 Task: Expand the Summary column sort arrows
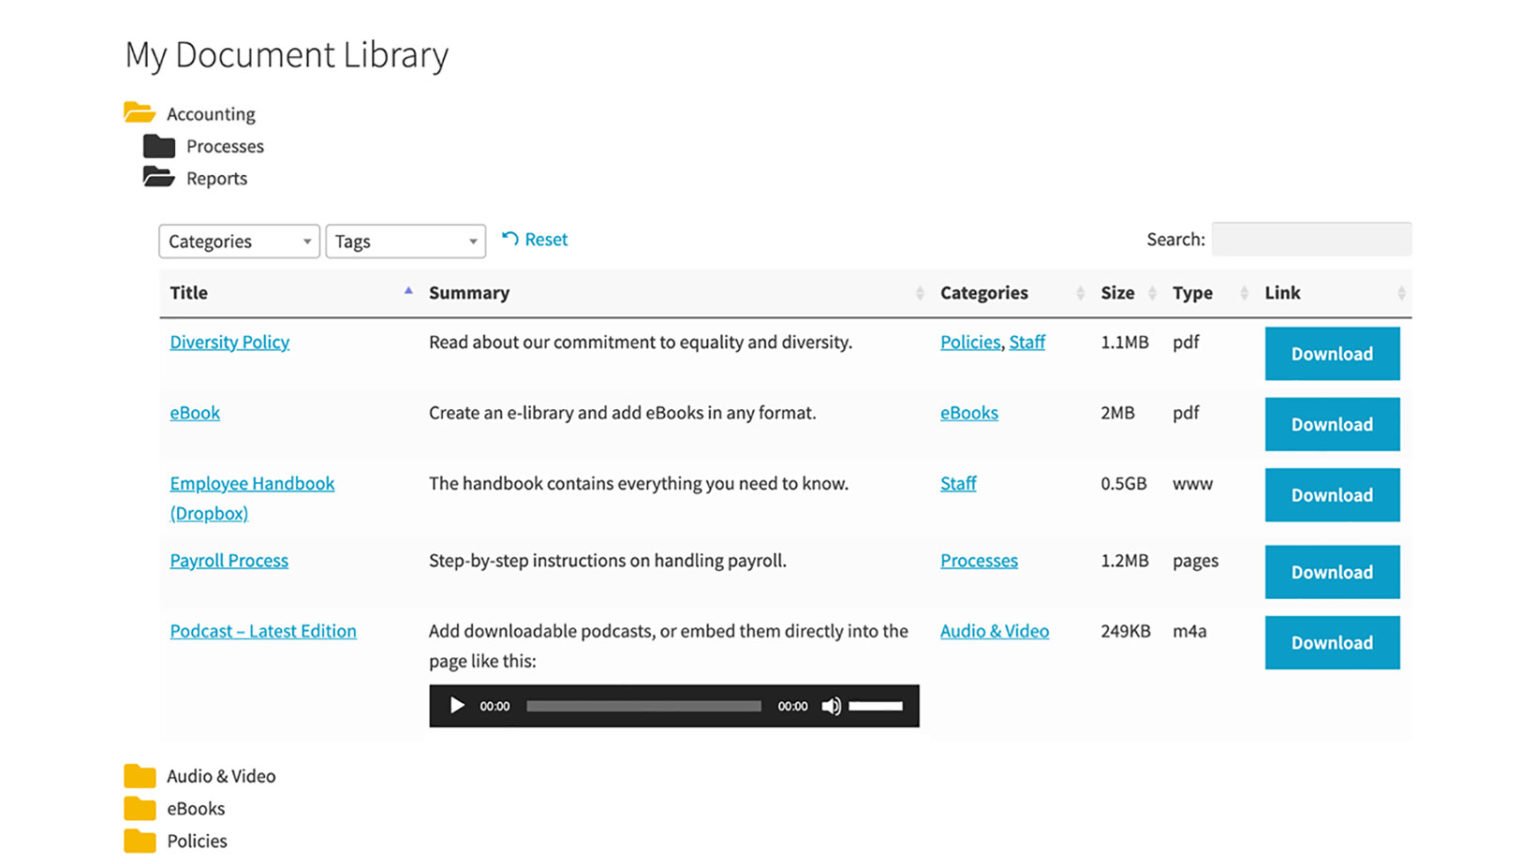[x=921, y=292]
